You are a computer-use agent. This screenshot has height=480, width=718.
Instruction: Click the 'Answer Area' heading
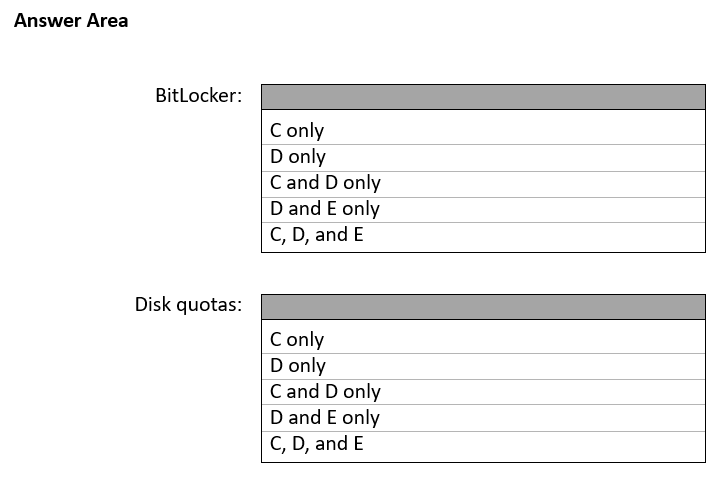tap(71, 21)
